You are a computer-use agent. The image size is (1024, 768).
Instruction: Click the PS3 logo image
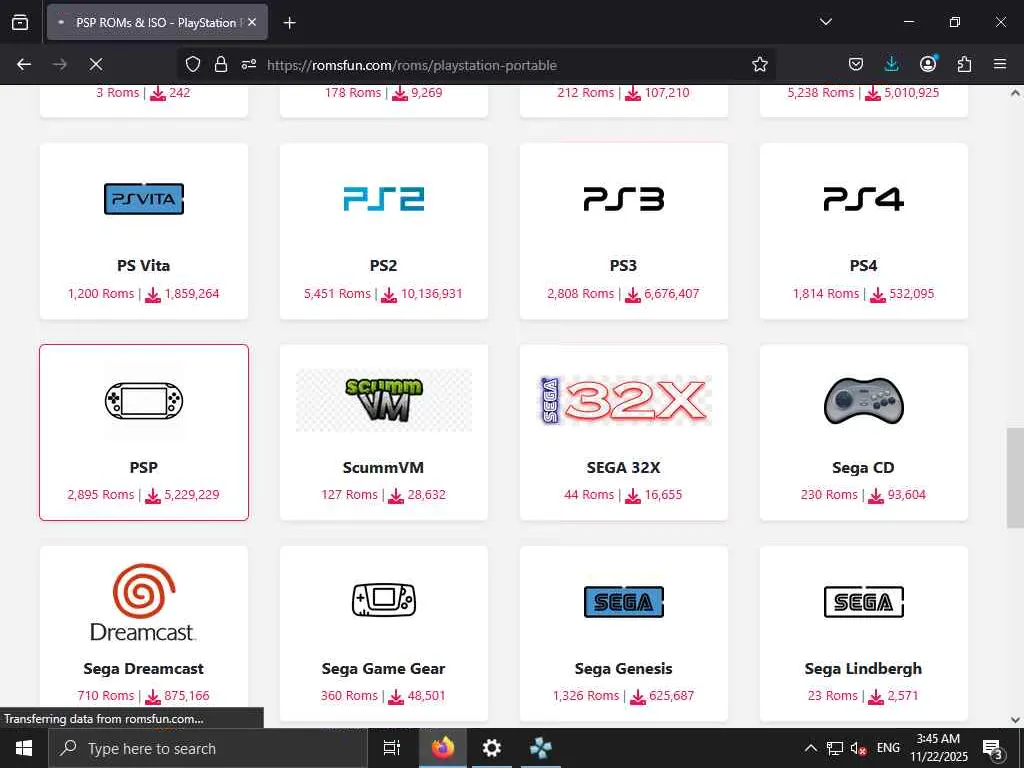624,199
